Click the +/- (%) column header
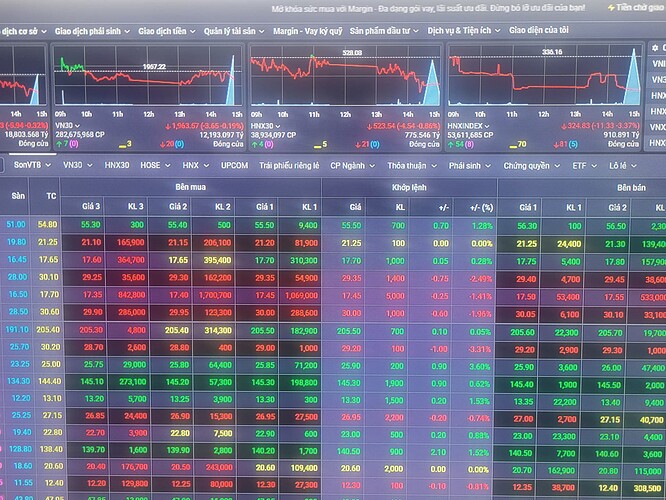 [x=482, y=207]
